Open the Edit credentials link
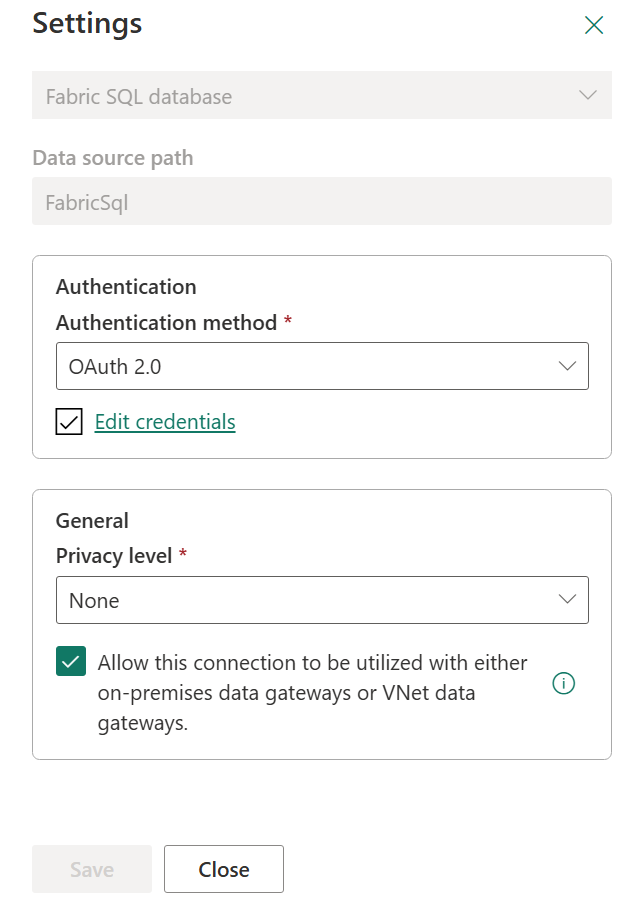644x916 pixels. [x=165, y=422]
